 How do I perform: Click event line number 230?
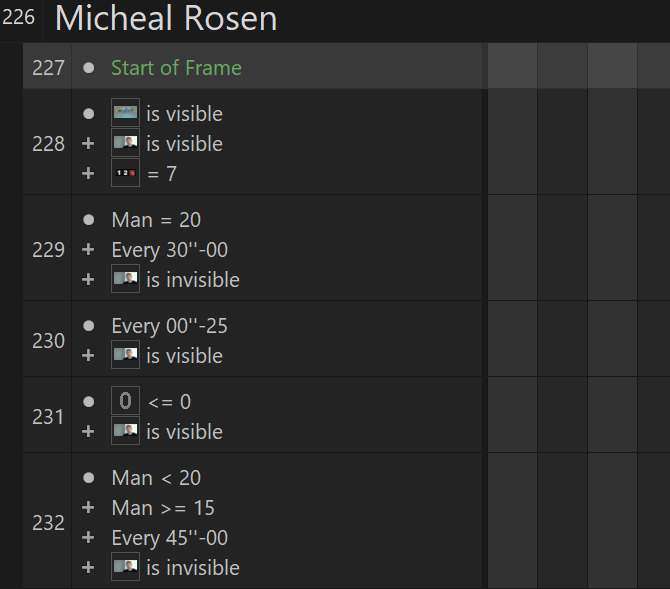point(48,340)
